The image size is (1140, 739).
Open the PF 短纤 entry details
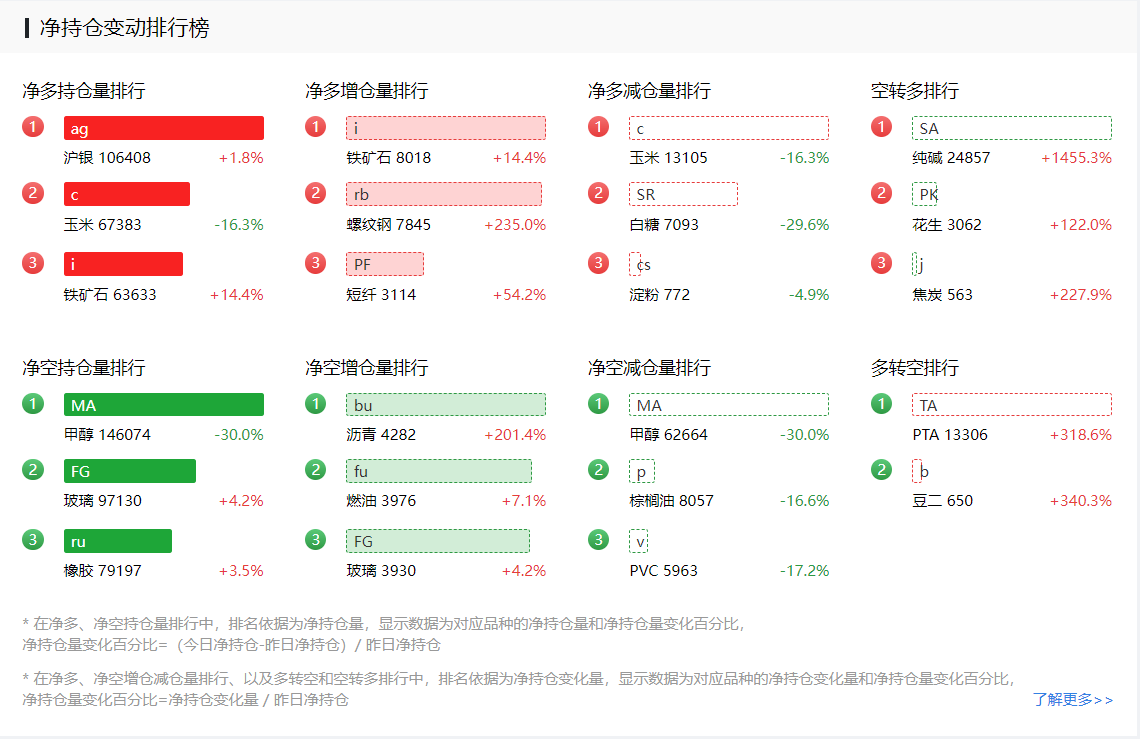(385, 263)
